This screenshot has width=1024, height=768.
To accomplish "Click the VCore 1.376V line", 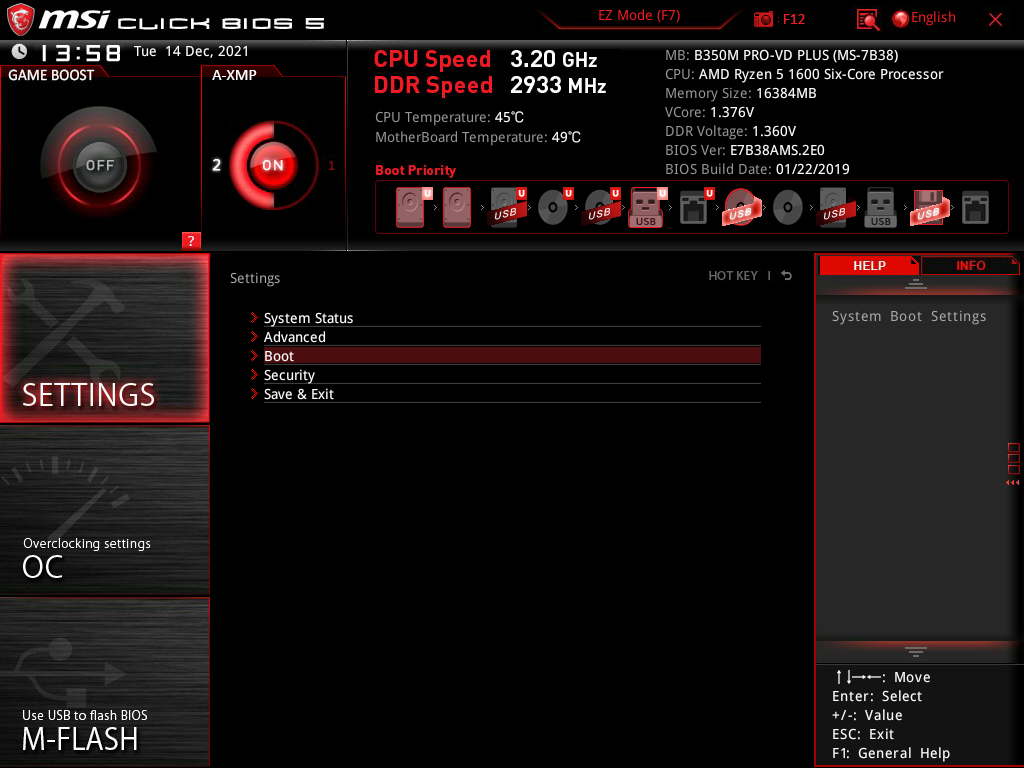I will pyautogui.click(x=709, y=112).
